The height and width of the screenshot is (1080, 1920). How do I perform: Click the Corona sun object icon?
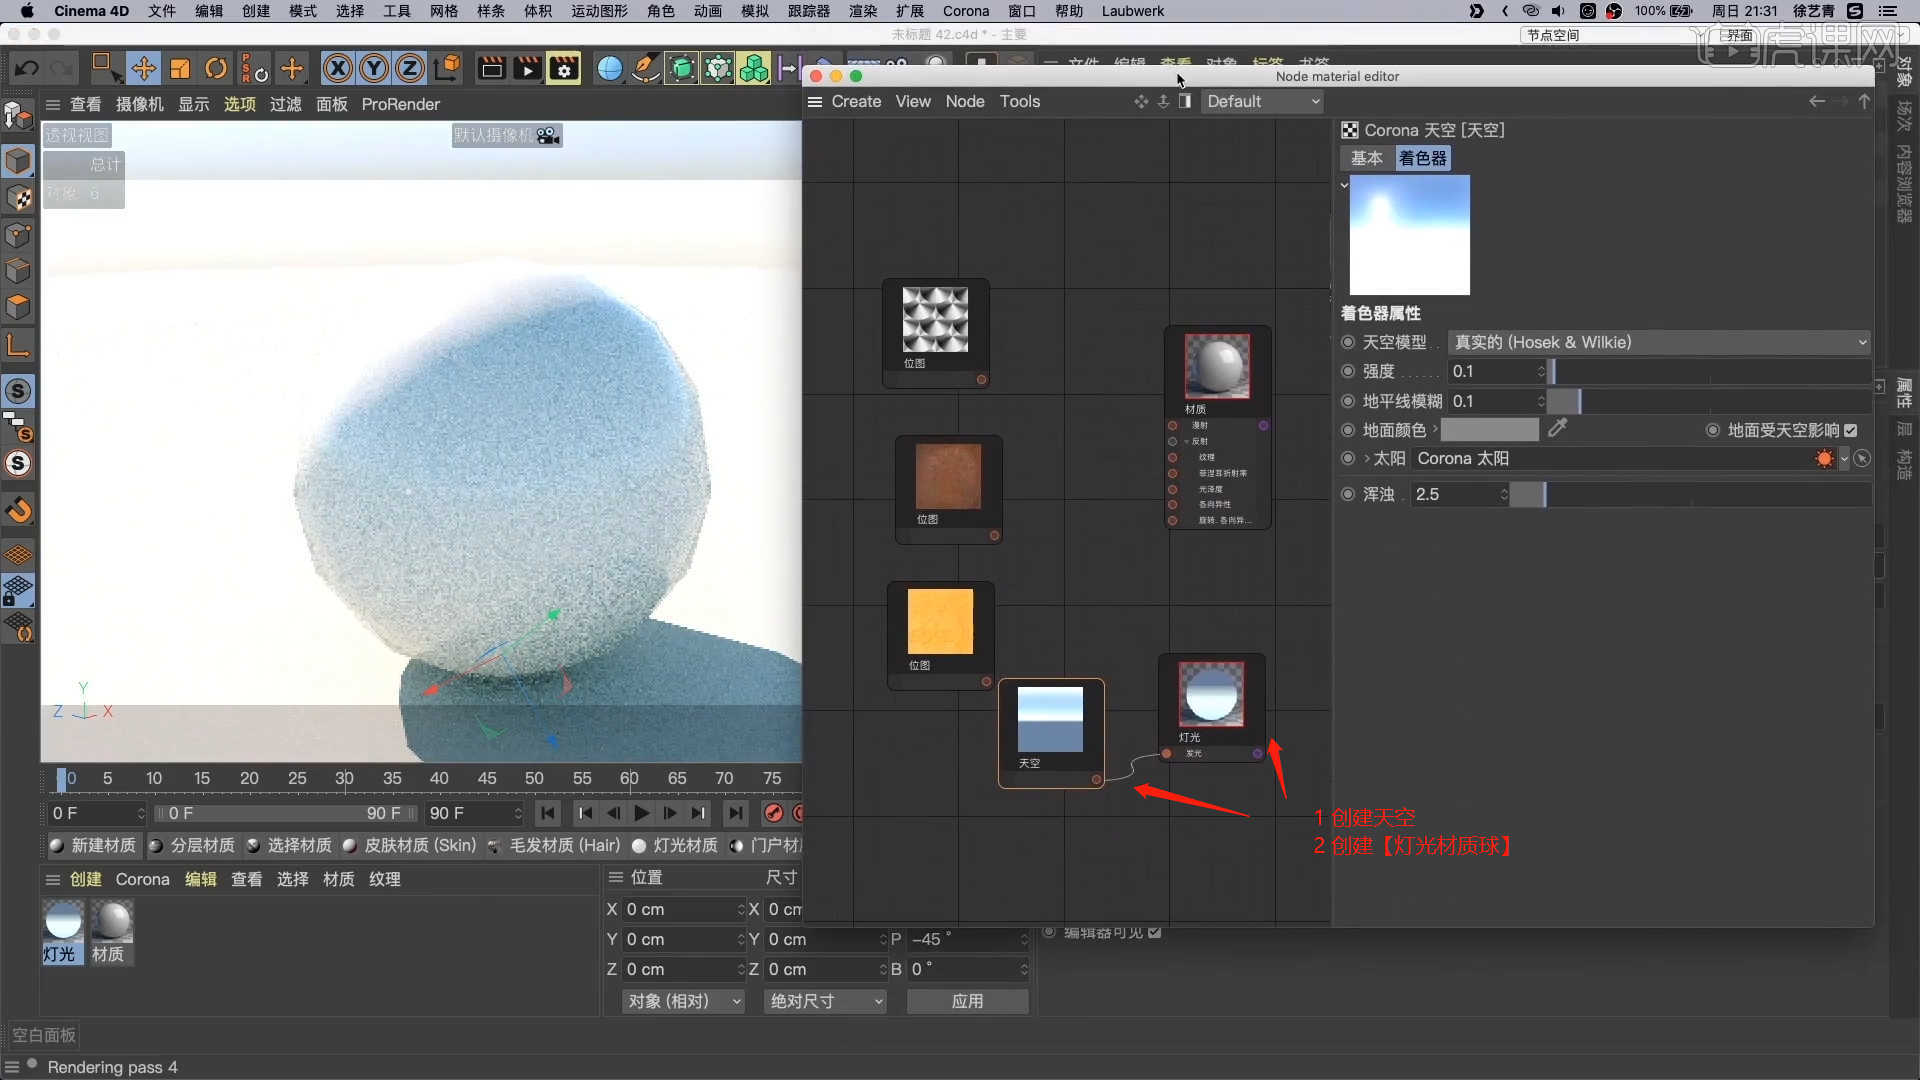click(x=1825, y=458)
